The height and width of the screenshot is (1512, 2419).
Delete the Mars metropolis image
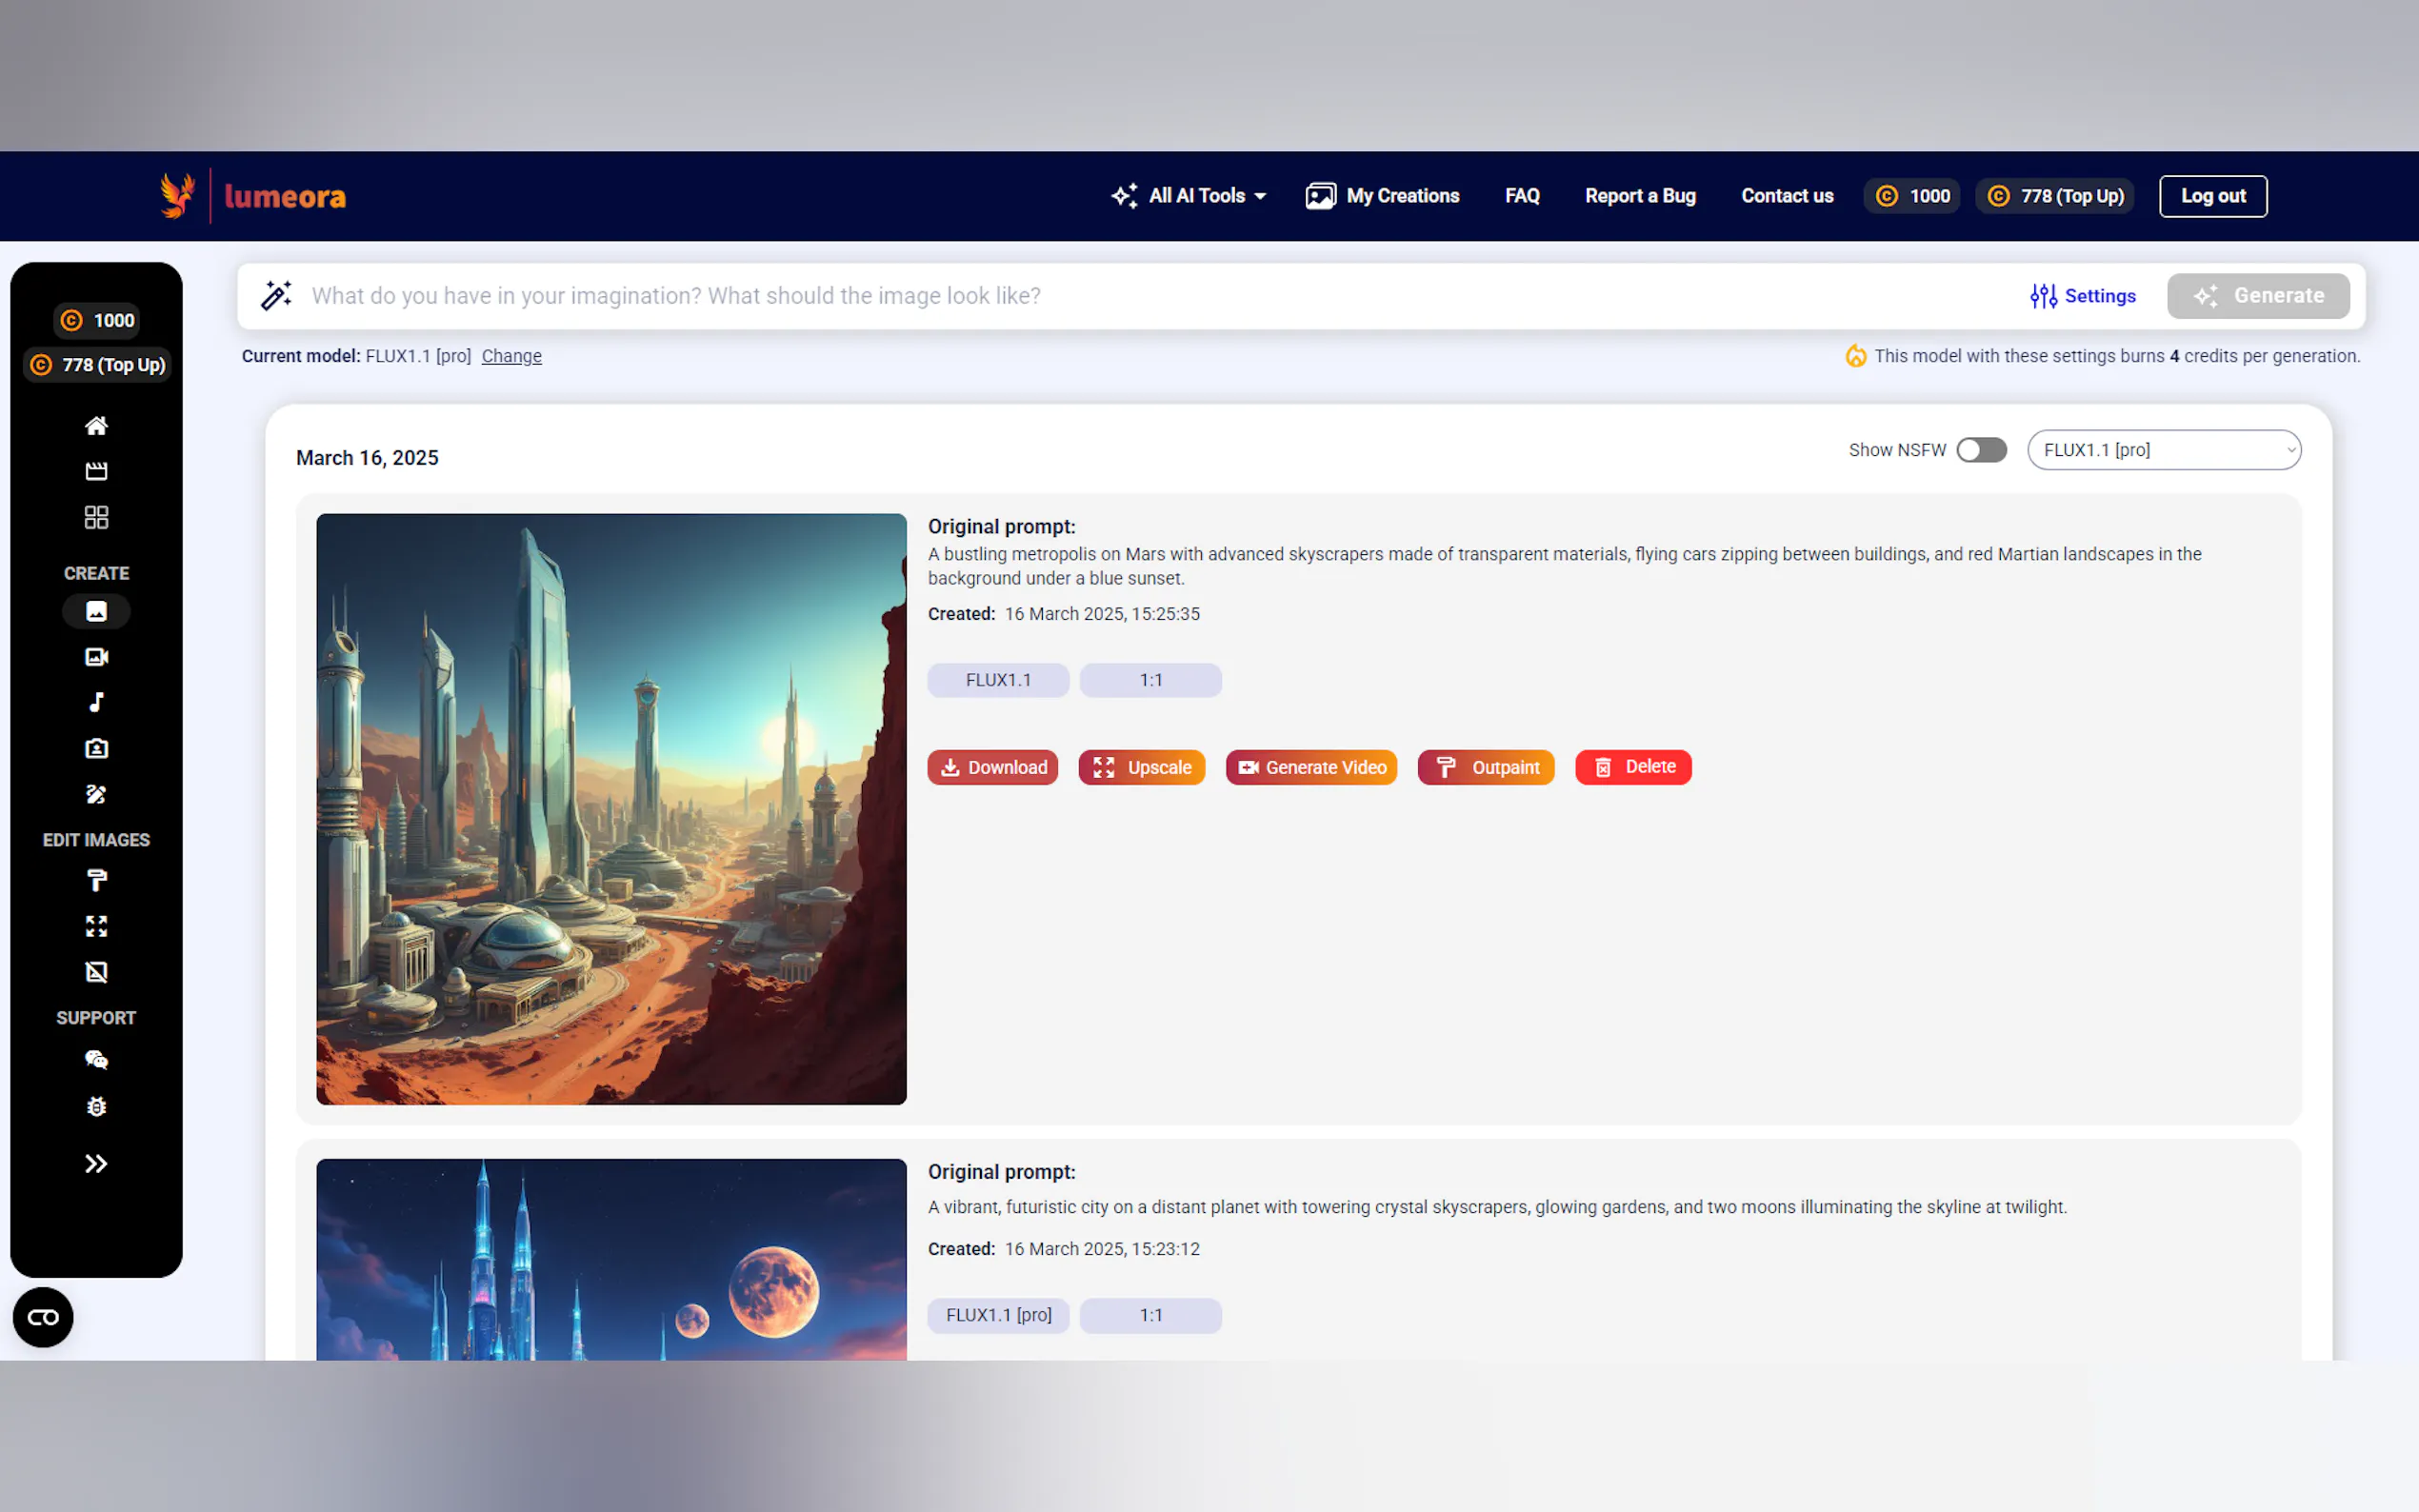(1632, 767)
